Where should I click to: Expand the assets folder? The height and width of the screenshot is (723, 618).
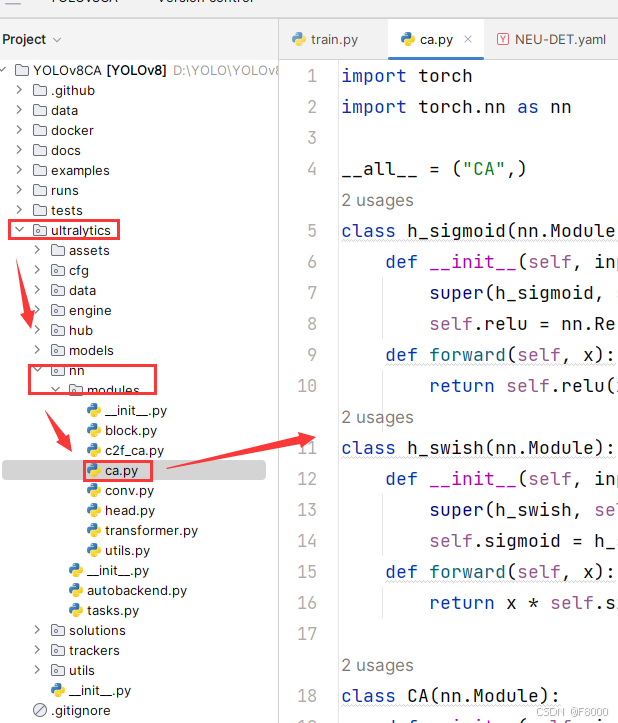click(x=37, y=250)
